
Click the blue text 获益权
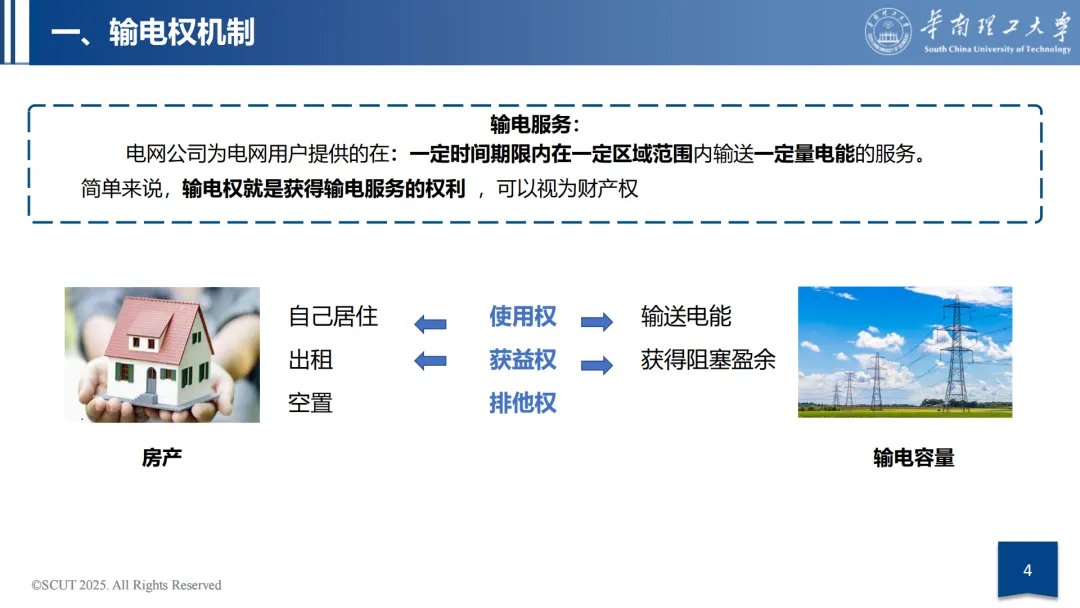click(523, 359)
